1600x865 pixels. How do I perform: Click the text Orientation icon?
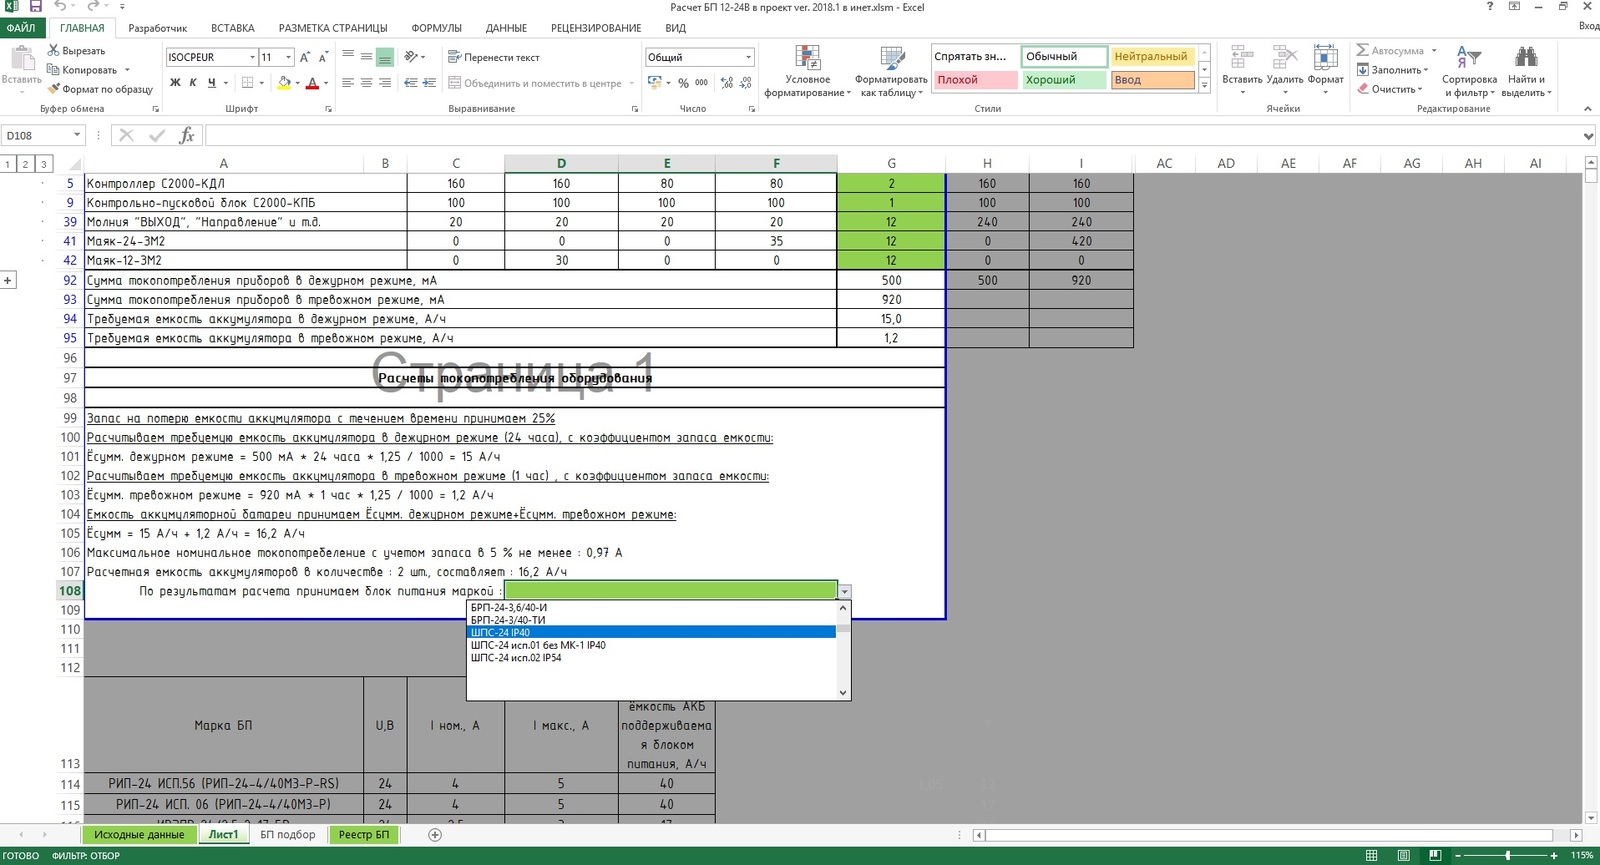[411, 57]
